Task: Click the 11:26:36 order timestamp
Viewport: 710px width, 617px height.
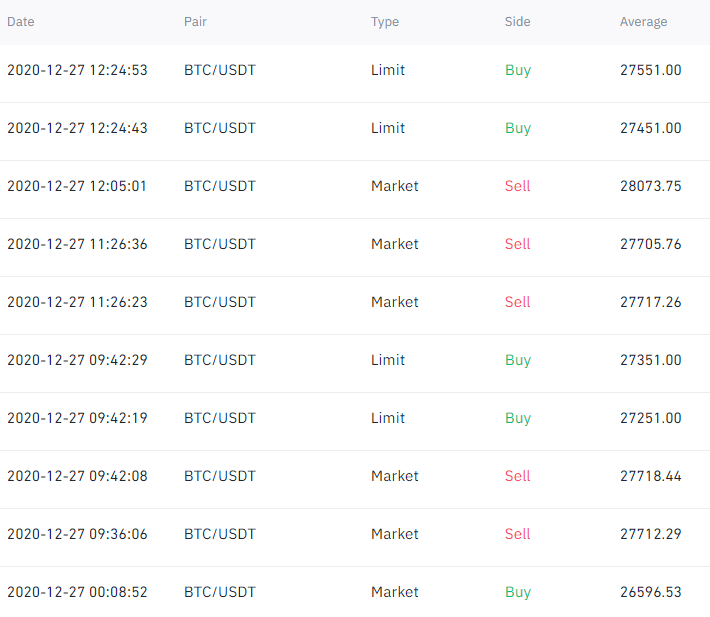Action: point(77,244)
